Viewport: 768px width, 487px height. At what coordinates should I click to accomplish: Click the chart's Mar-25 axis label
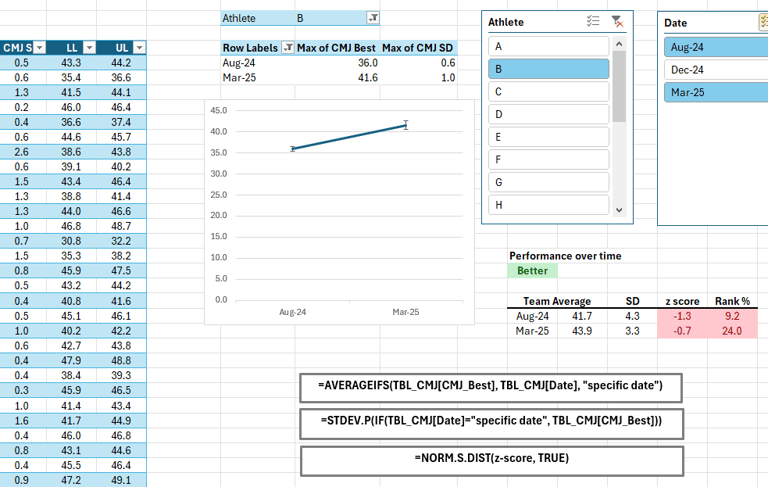406,312
